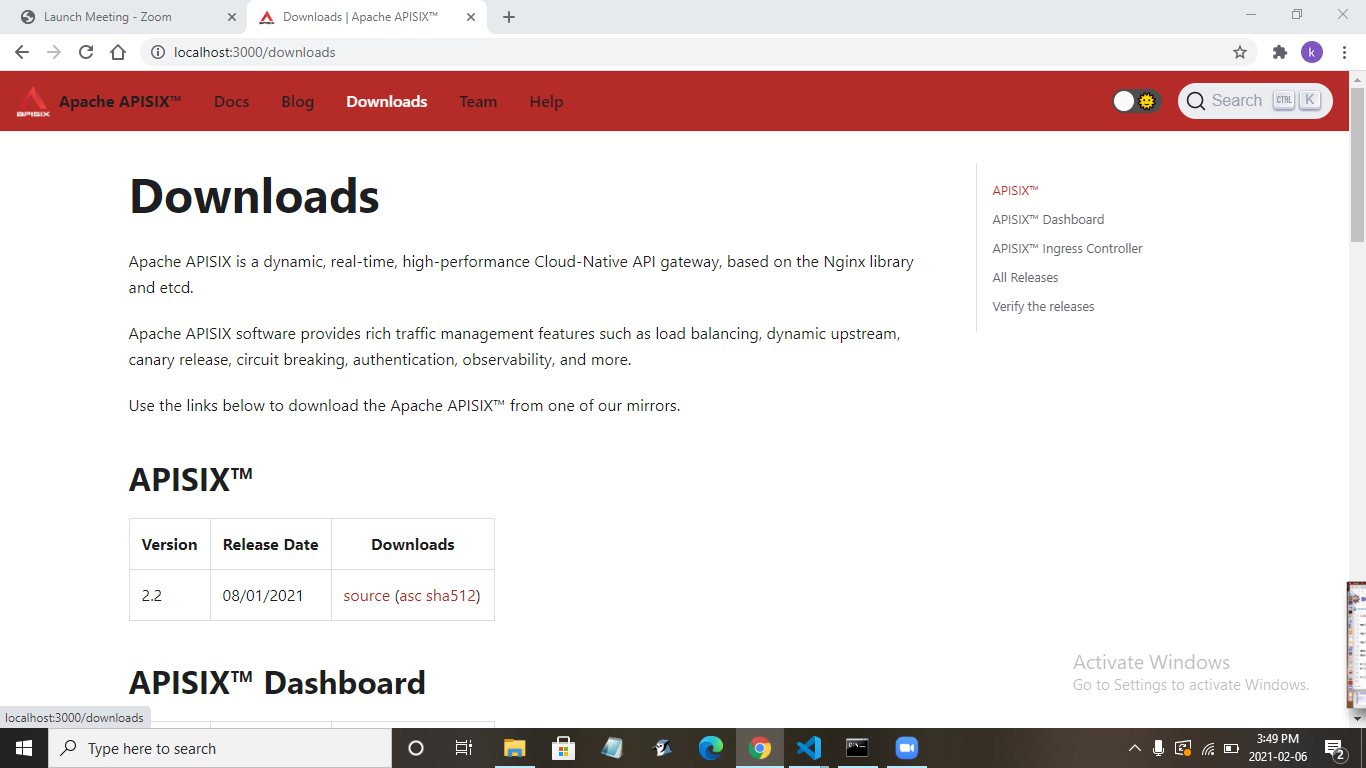Open Chrome extensions puzzle icon
Image resolution: width=1366 pixels, height=768 pixels.
1280,52
